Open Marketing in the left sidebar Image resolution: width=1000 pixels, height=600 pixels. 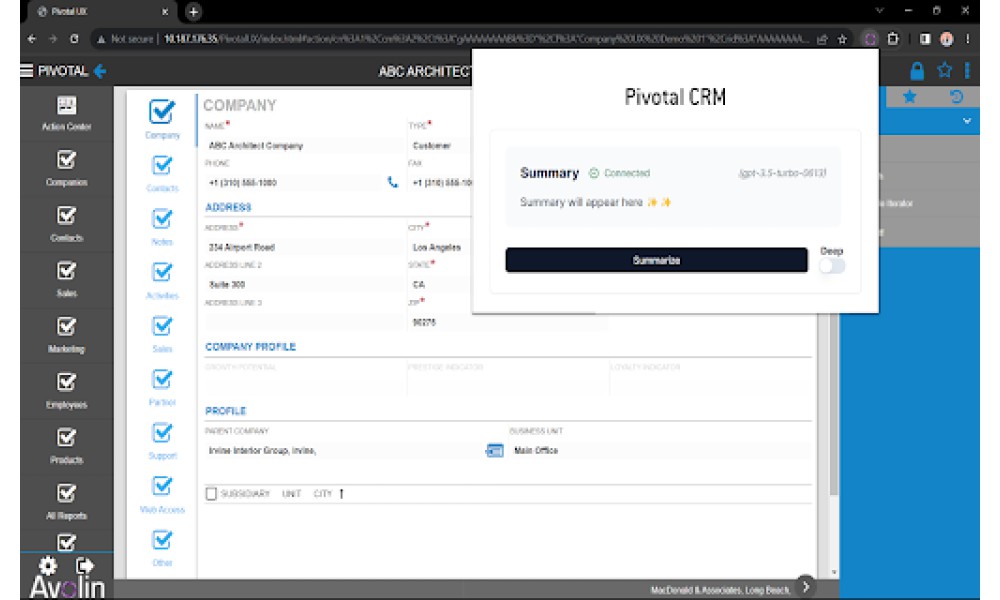(66, 335)
